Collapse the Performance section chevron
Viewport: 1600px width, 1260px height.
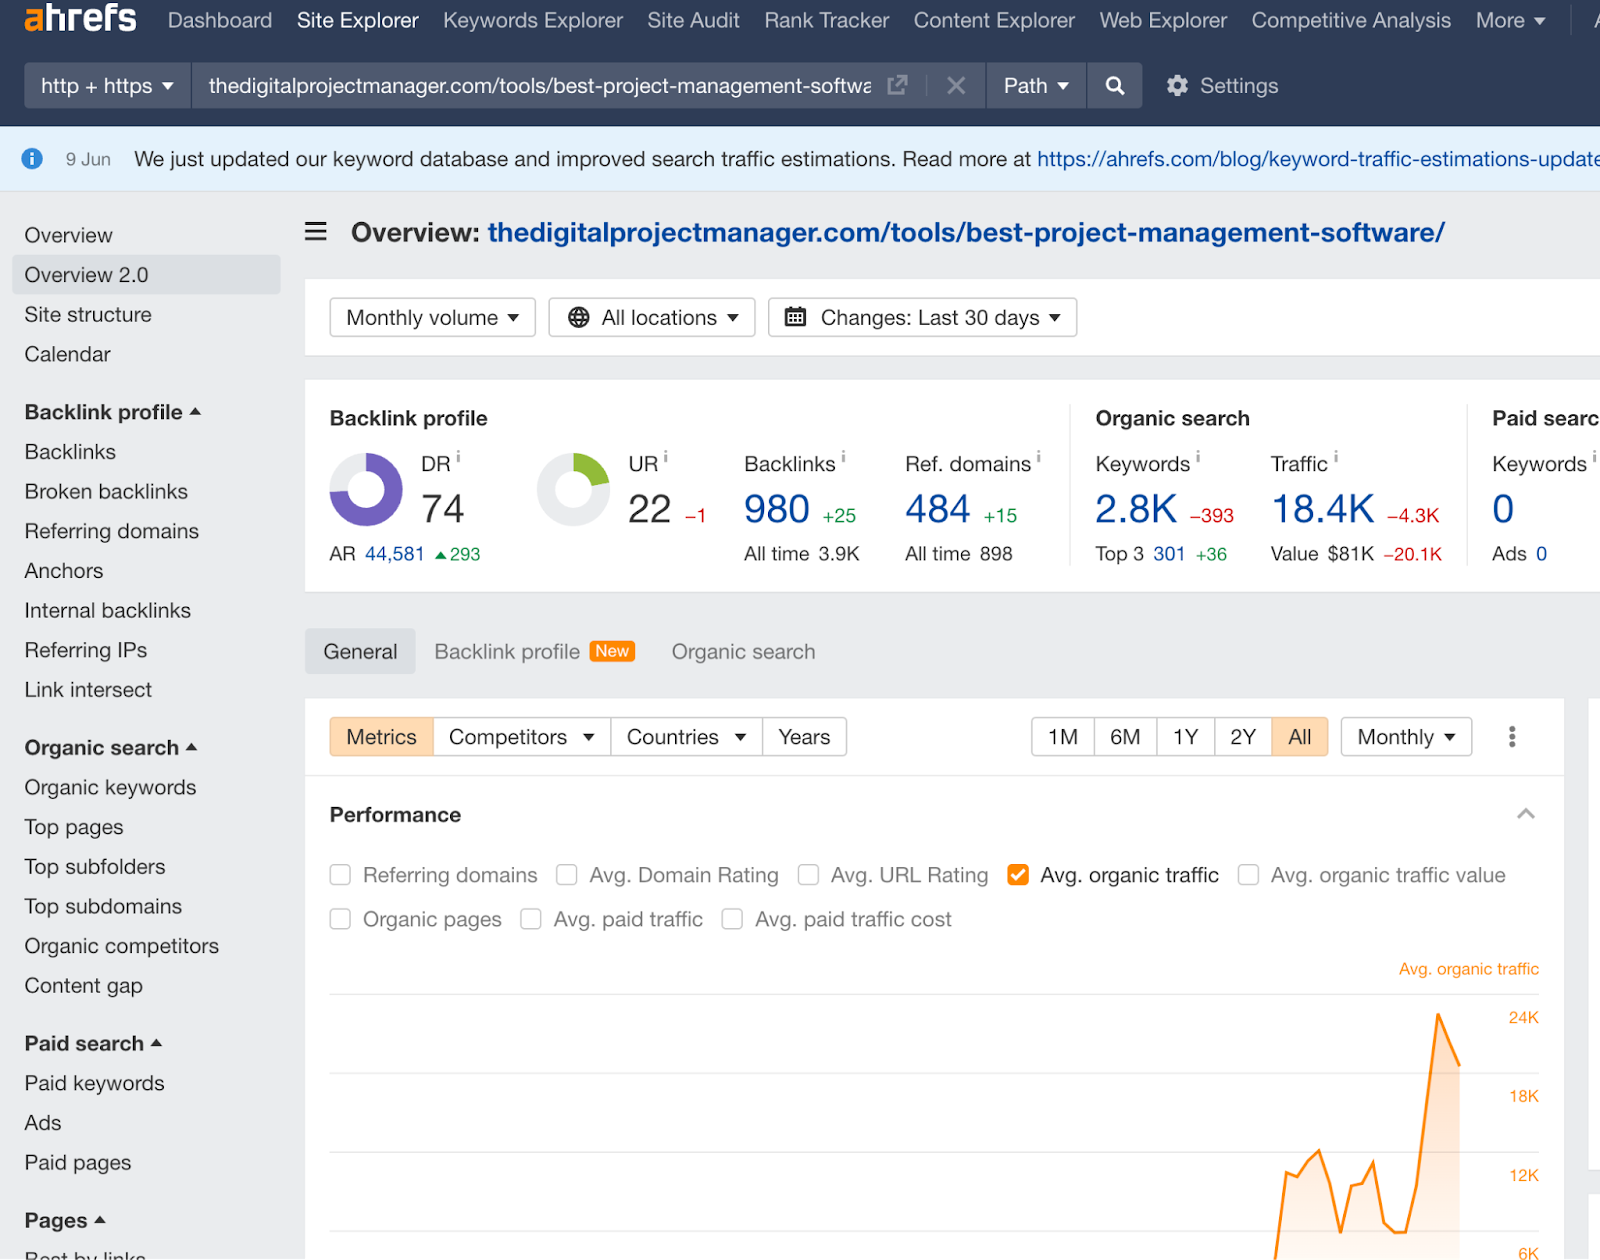tap(1526, 814)
